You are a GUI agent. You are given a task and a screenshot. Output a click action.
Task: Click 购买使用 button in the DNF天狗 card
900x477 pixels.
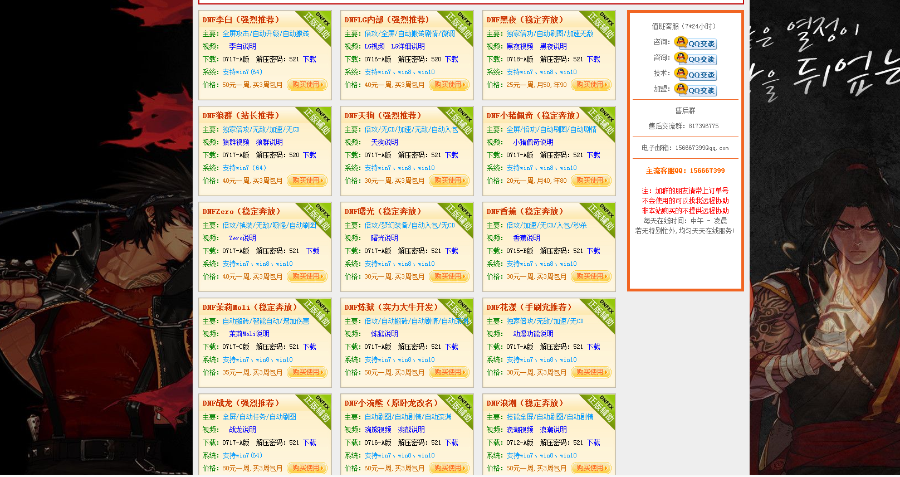tap(449, 181)
